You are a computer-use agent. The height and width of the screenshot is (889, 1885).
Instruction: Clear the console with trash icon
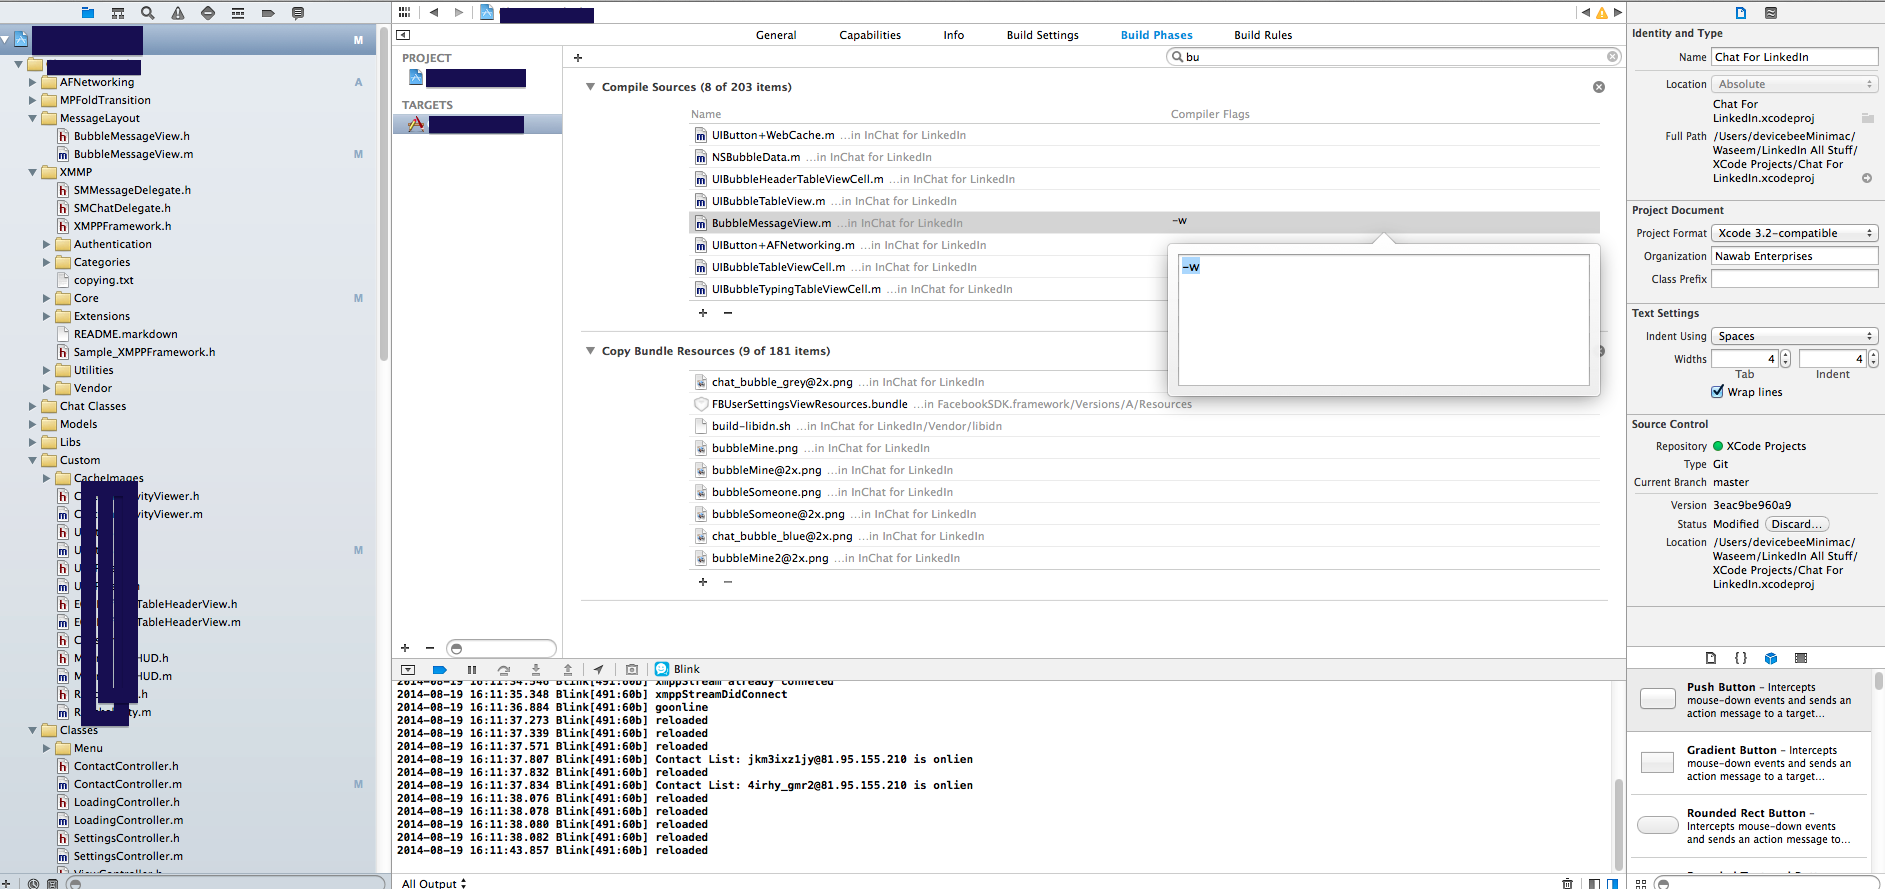[1567, 884]
